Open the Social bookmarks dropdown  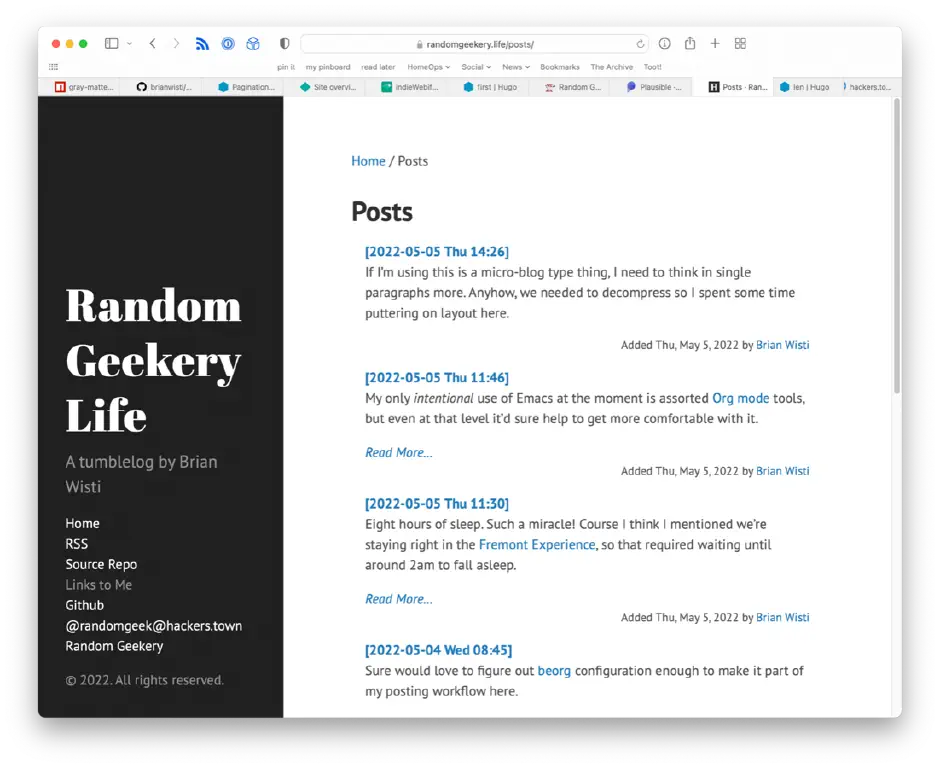[x=475, y=66]
